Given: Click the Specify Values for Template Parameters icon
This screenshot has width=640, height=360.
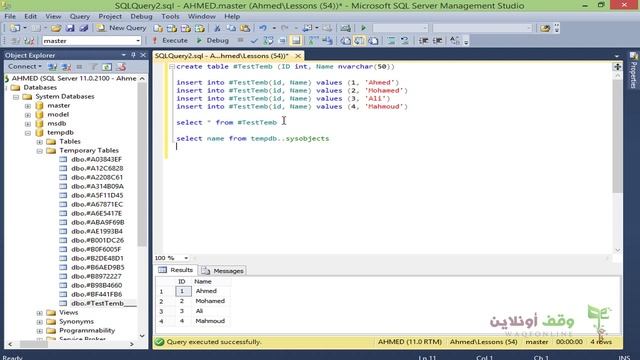Looking at the screenshot, I should tap(454, 41).
